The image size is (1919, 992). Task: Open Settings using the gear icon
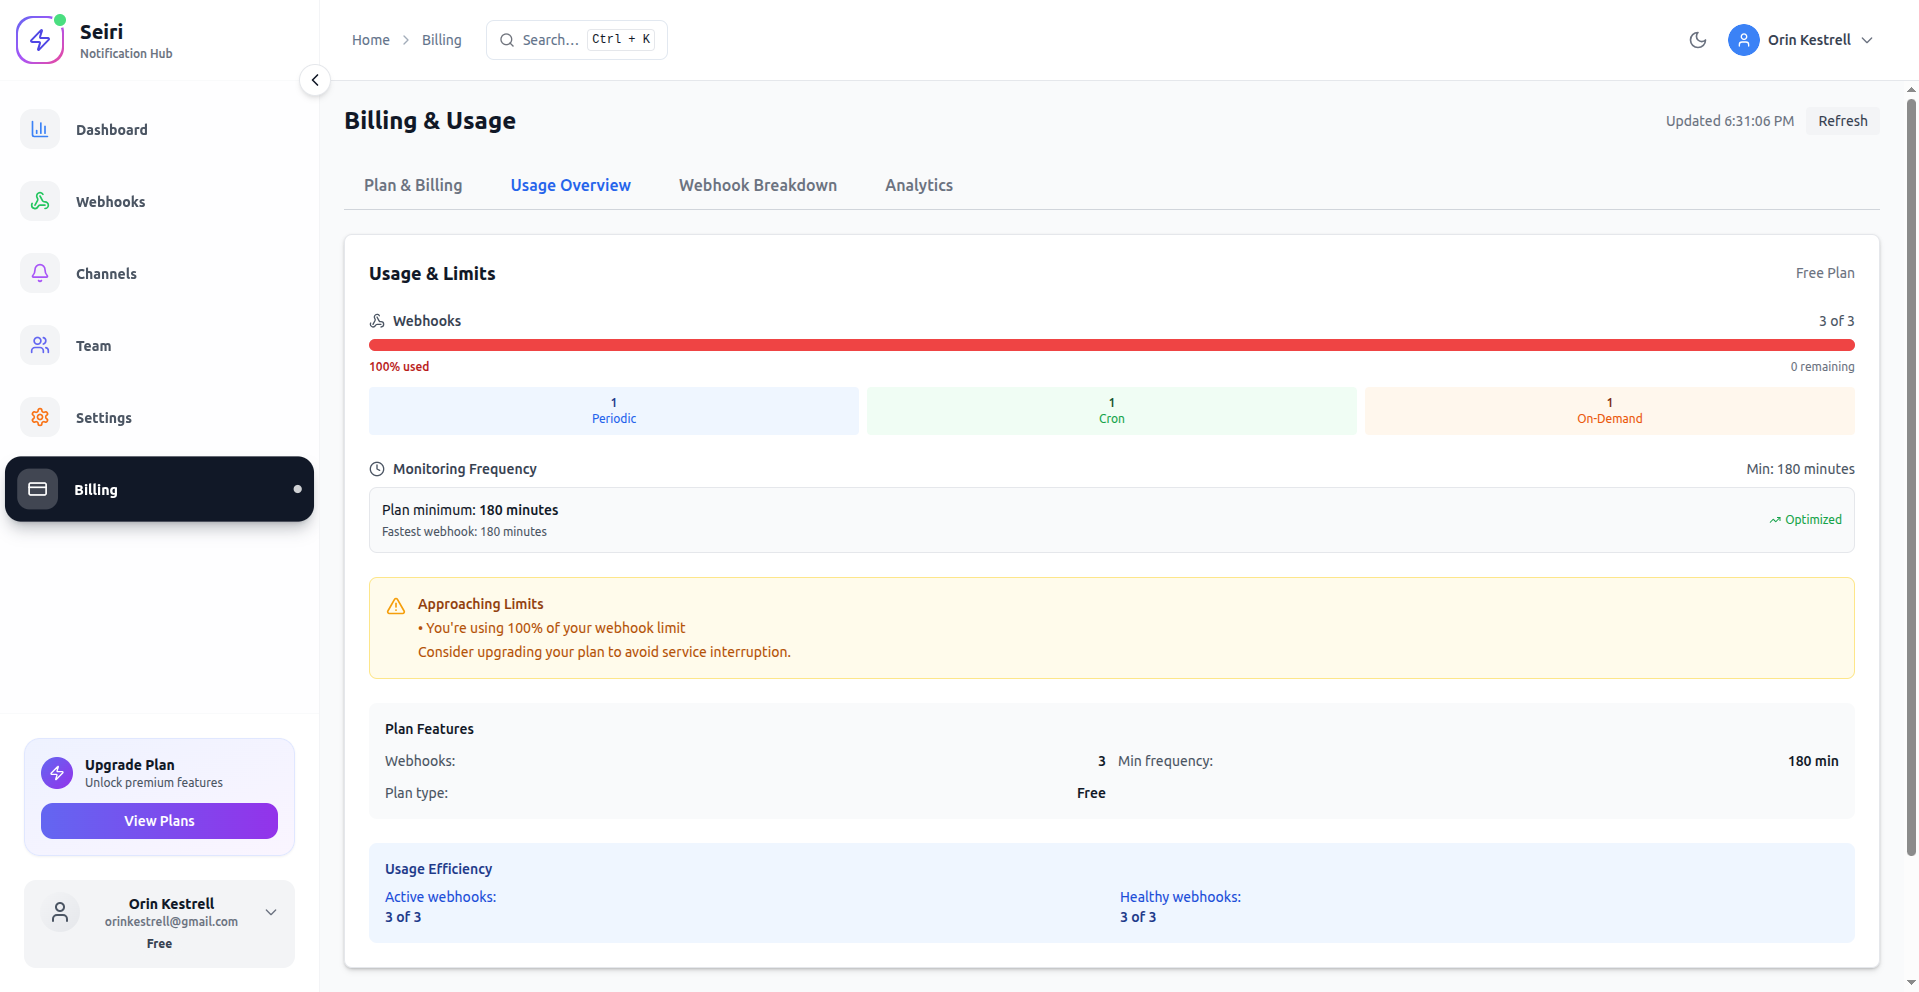(x=39, y=417)
